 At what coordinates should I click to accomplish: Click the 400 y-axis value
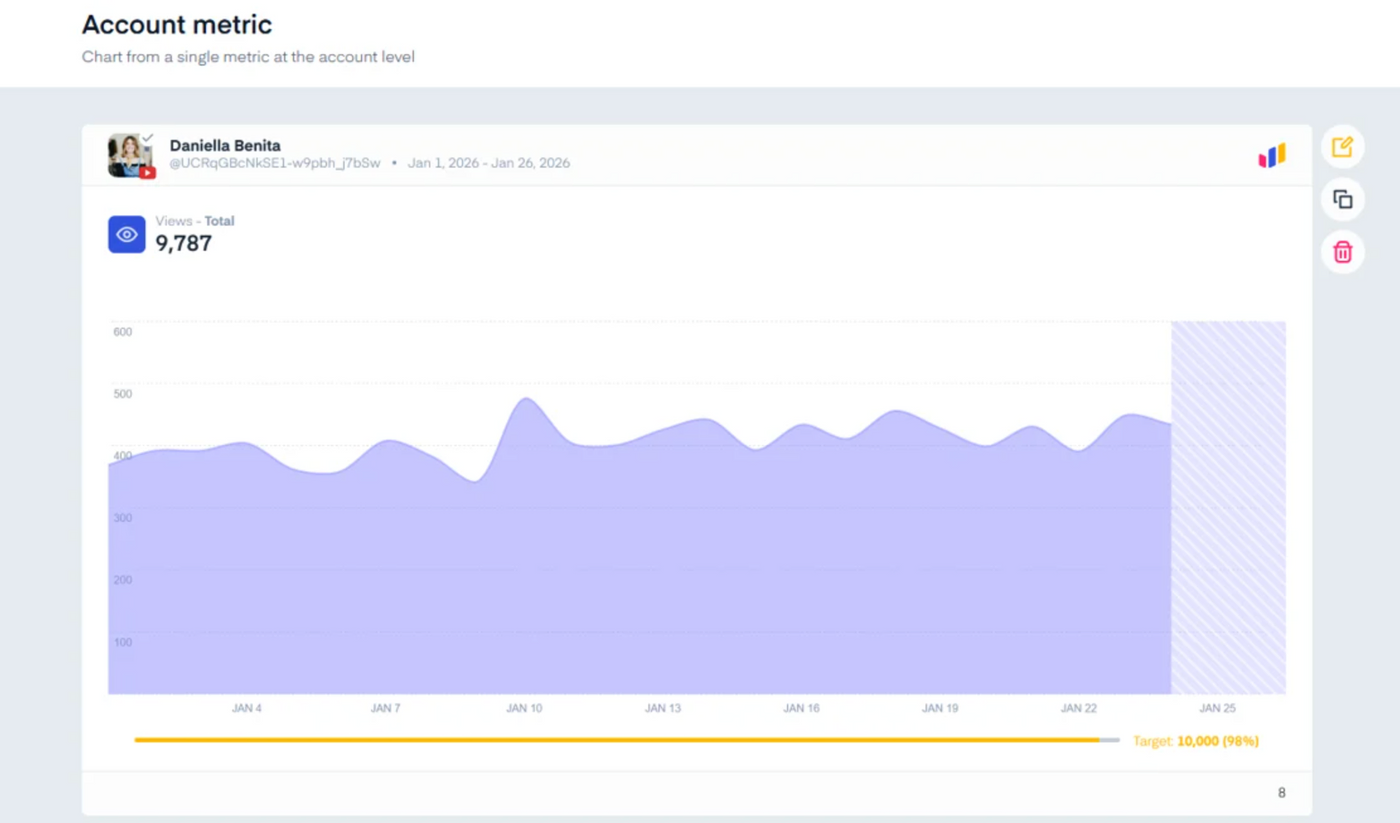point(122,456)
